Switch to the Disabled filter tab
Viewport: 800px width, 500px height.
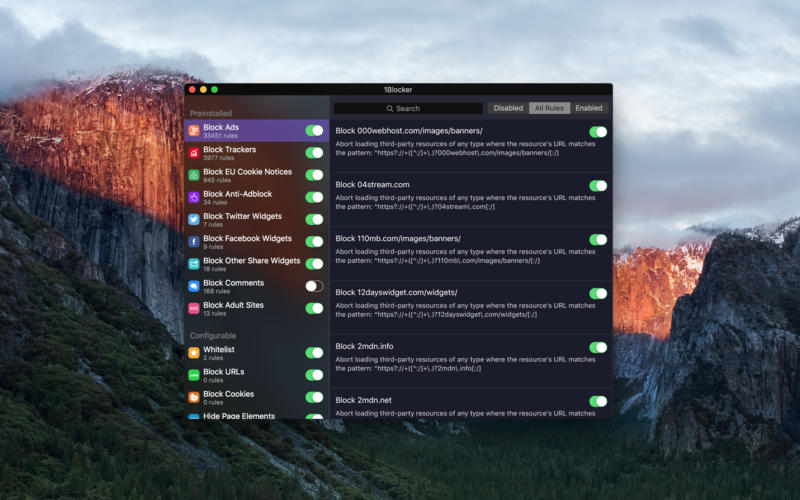click(508, 108)
